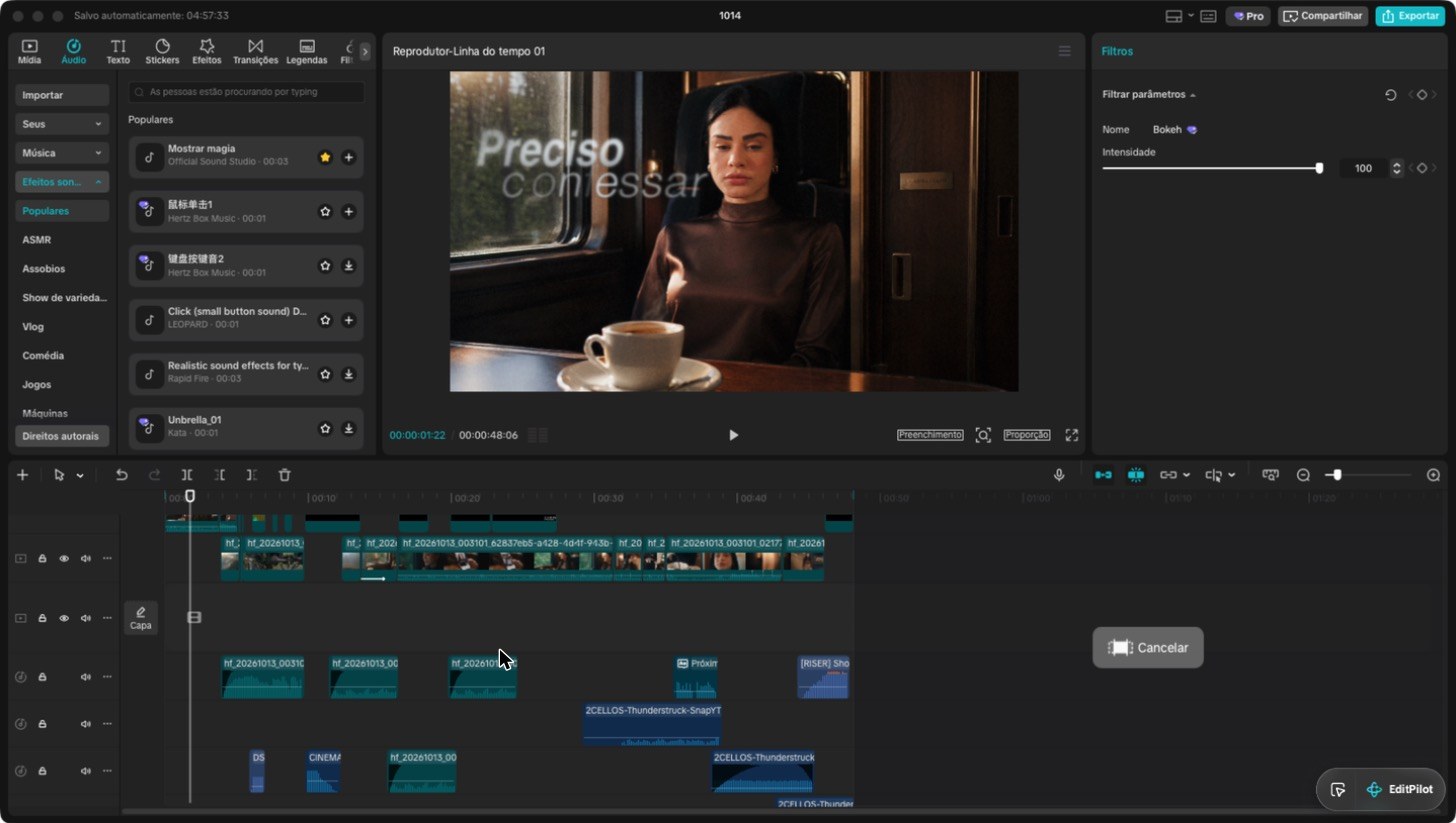Open the Transições panel
The height and width of the screenshot is (823, 1456).
click(255, 52)
